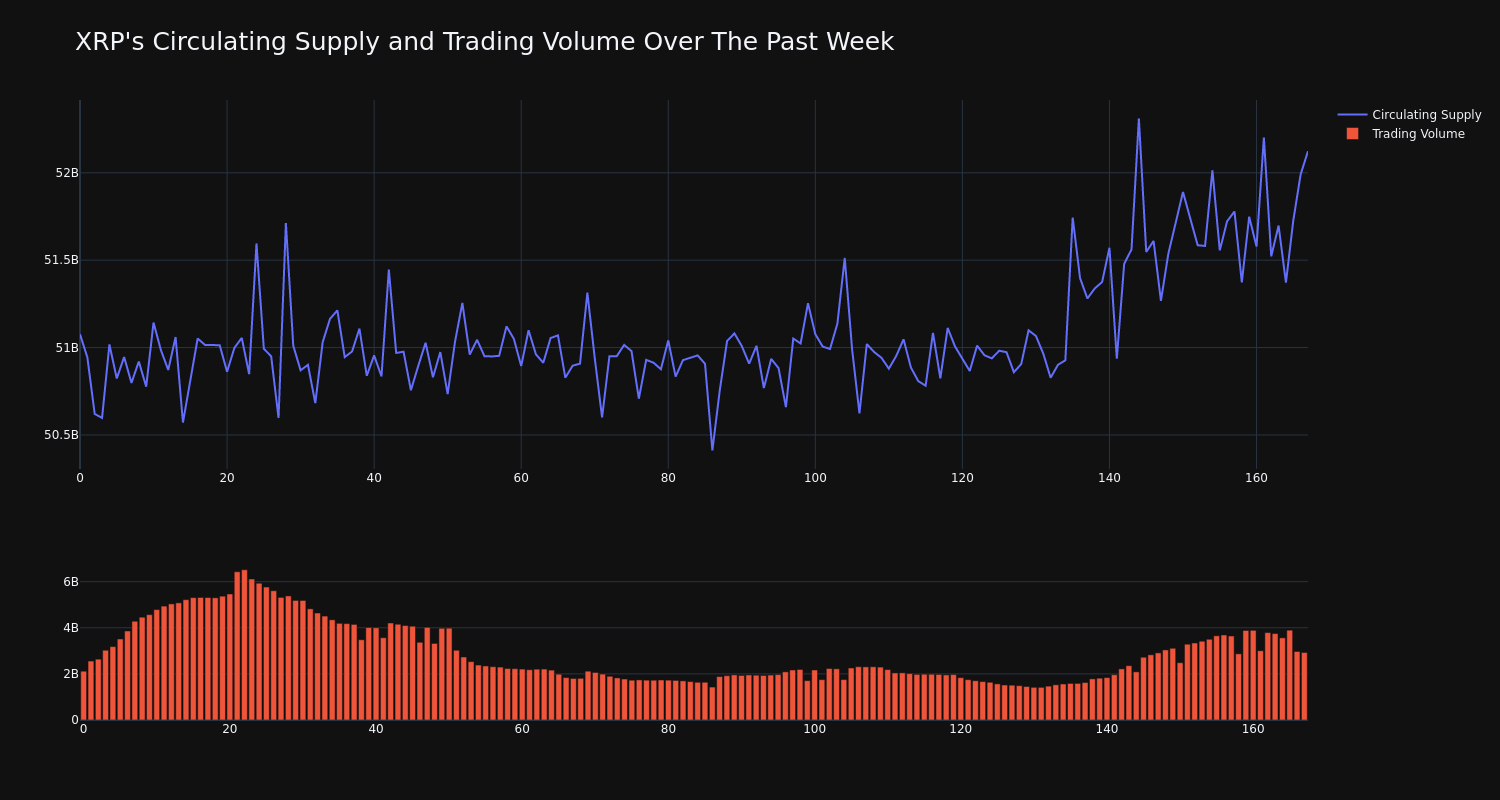This screenshot has height=800, width=1500.
Task: Click the 51.5B y-axis label
Action: 61,260
